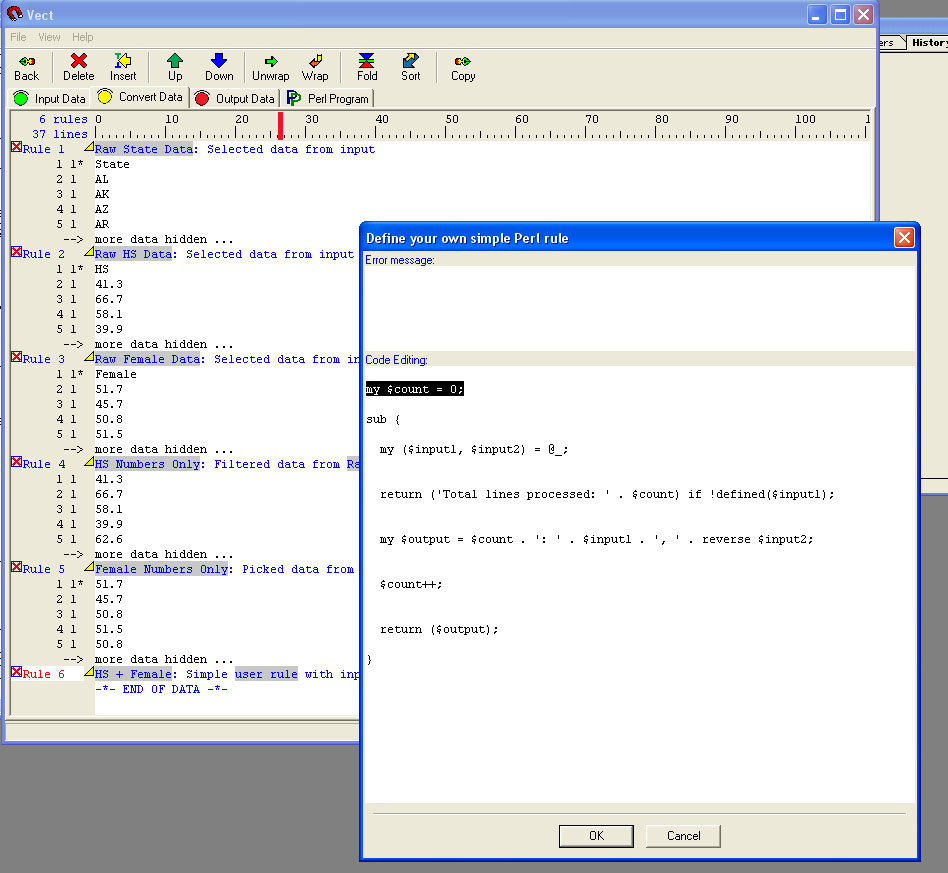Move a rule up with the Up arrow icon
Image resolution: width=948 pixels, height=873 pixels.
click(x=174, y=66)
